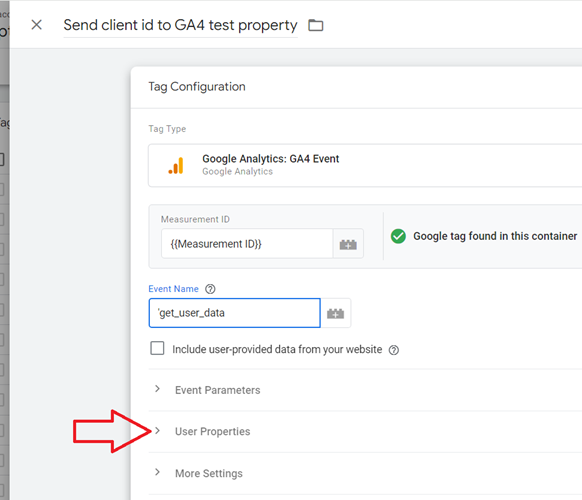
Task: Expand the User Properties chevron
Action: (x=157, y=431)
